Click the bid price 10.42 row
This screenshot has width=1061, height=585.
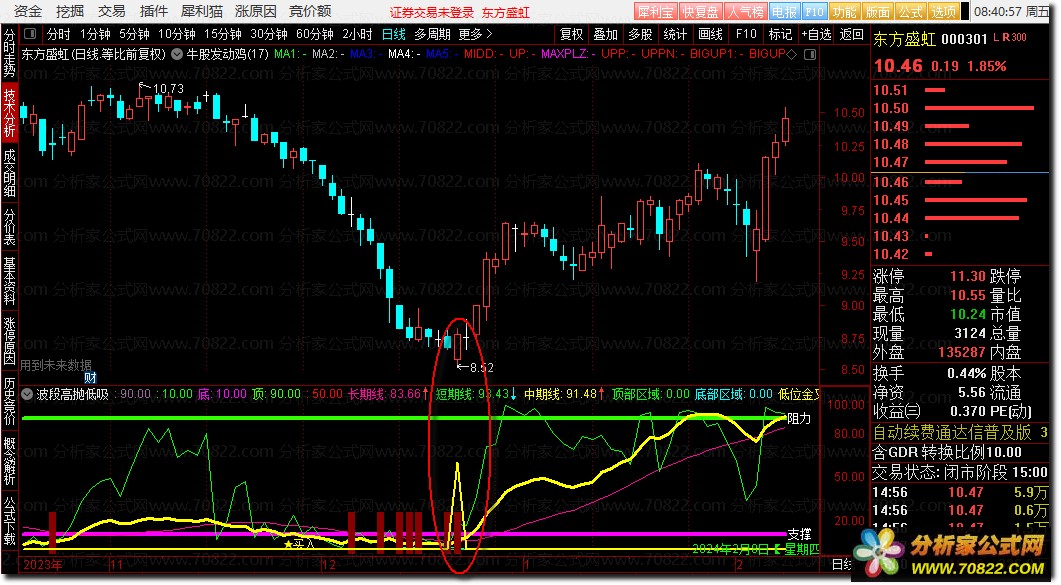[959, 254]
